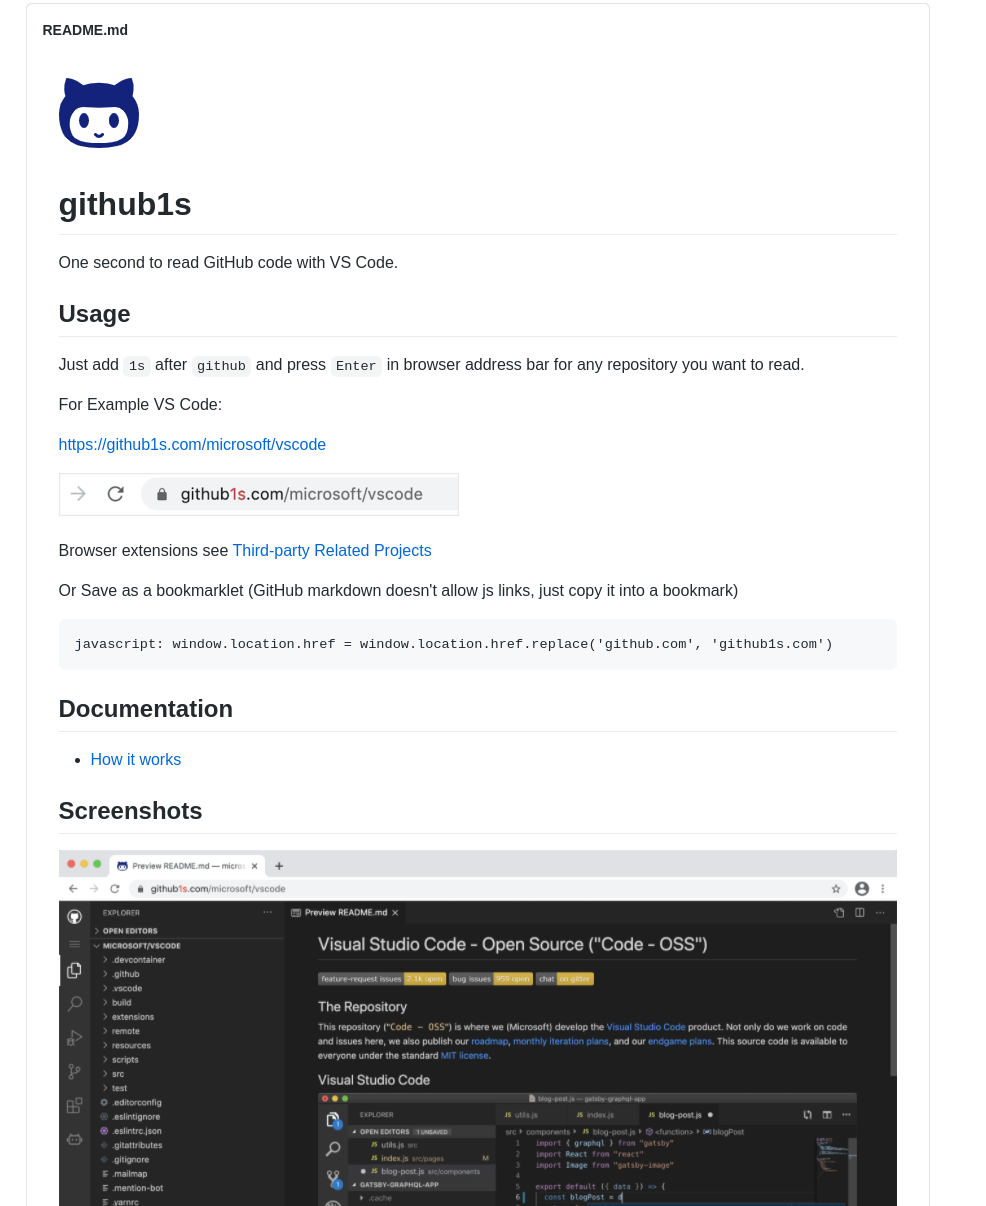The width and height of the screenshot is (986, 1206).
Task: Click the GitHub octocat logo above the title
Action: point(98,112)
